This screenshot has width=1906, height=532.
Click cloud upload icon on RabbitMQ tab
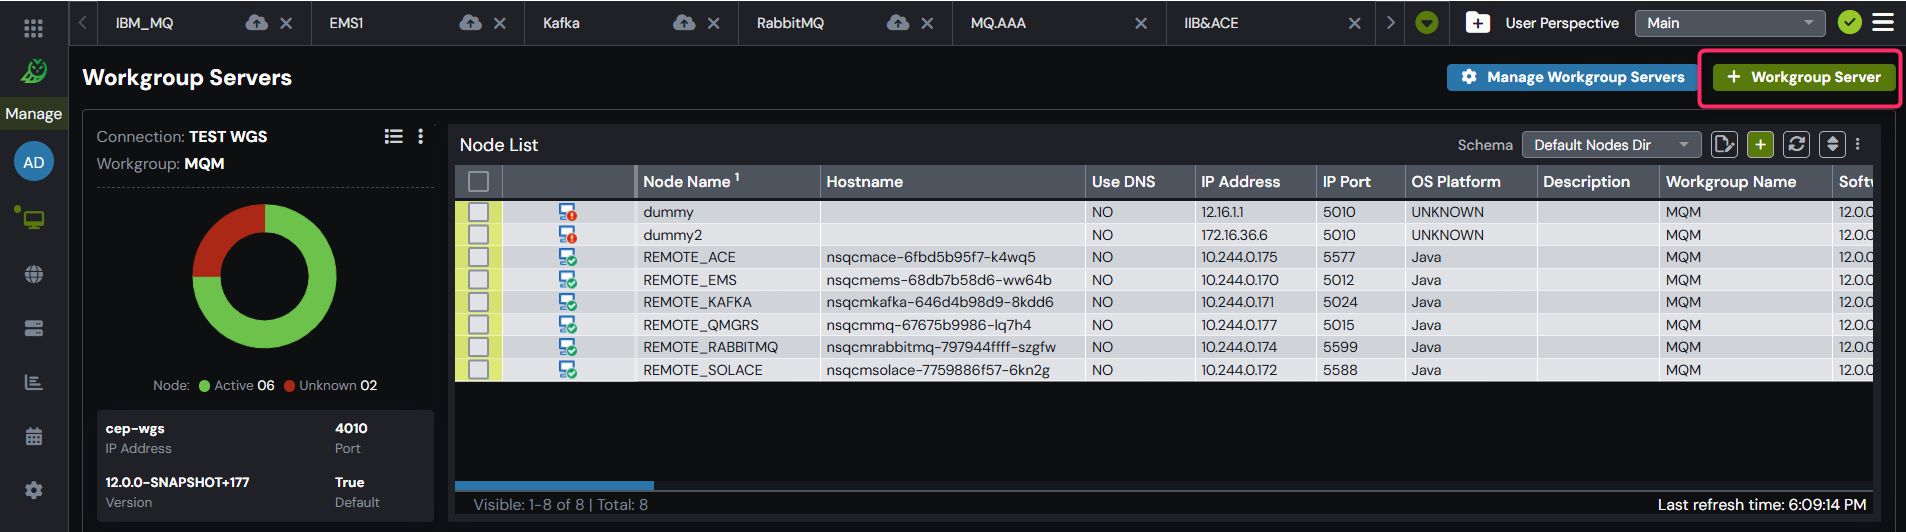pos(898,22)
